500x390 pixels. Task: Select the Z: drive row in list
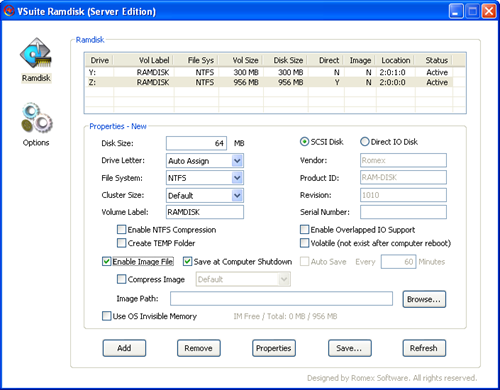(x=269, y=82)
